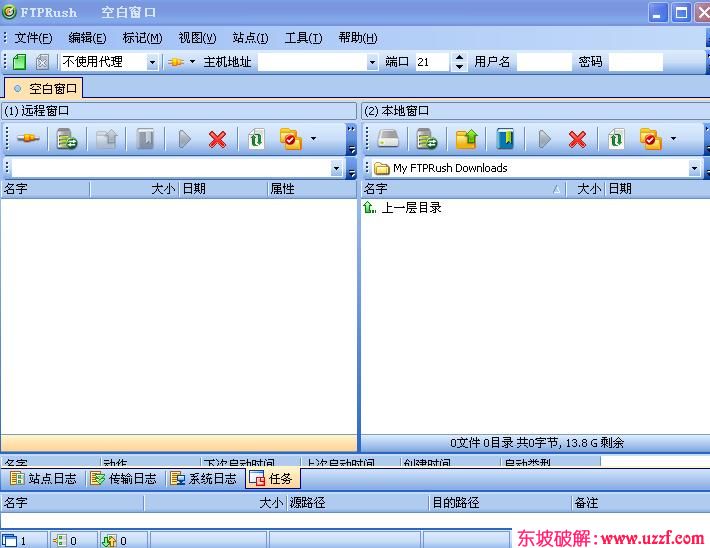This screenshot has width=710, height=548.
Task: Click the quick connect plug icon in top toolbar
Action: pyautogui.click(x=176, y=62)
